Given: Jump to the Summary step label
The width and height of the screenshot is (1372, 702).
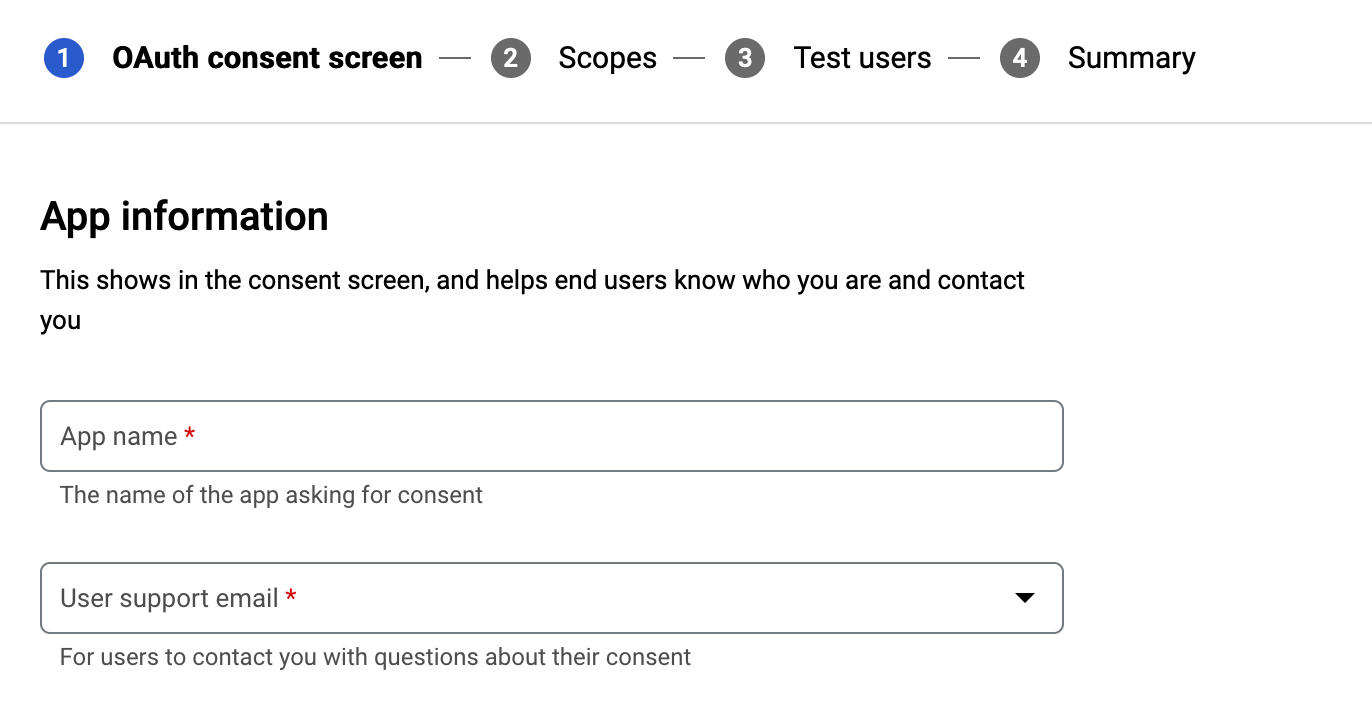Looking at the screenshot, I should (x=1131, y=58).
